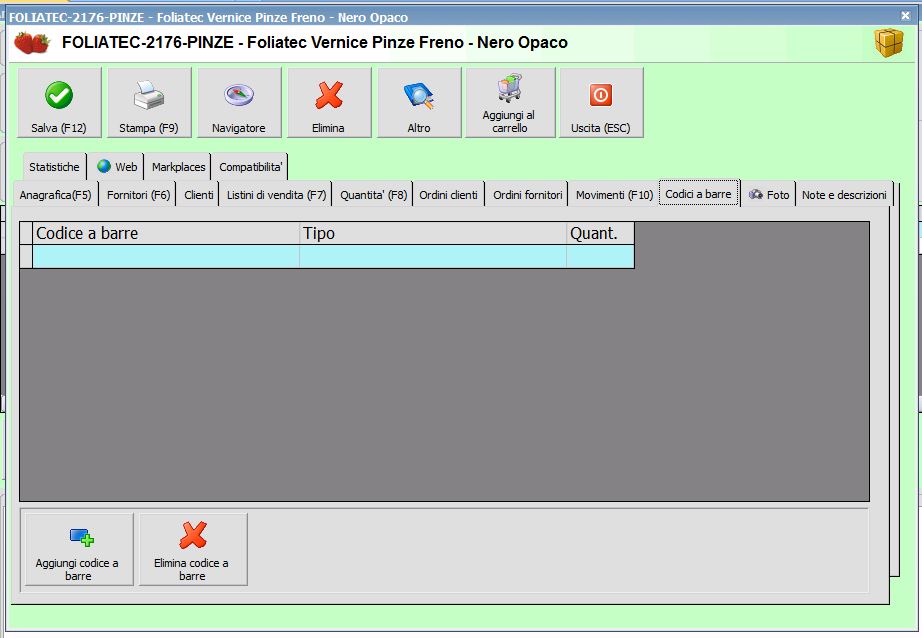Open the Web tab
Screen dimensions: 922x638
(117, 167)
